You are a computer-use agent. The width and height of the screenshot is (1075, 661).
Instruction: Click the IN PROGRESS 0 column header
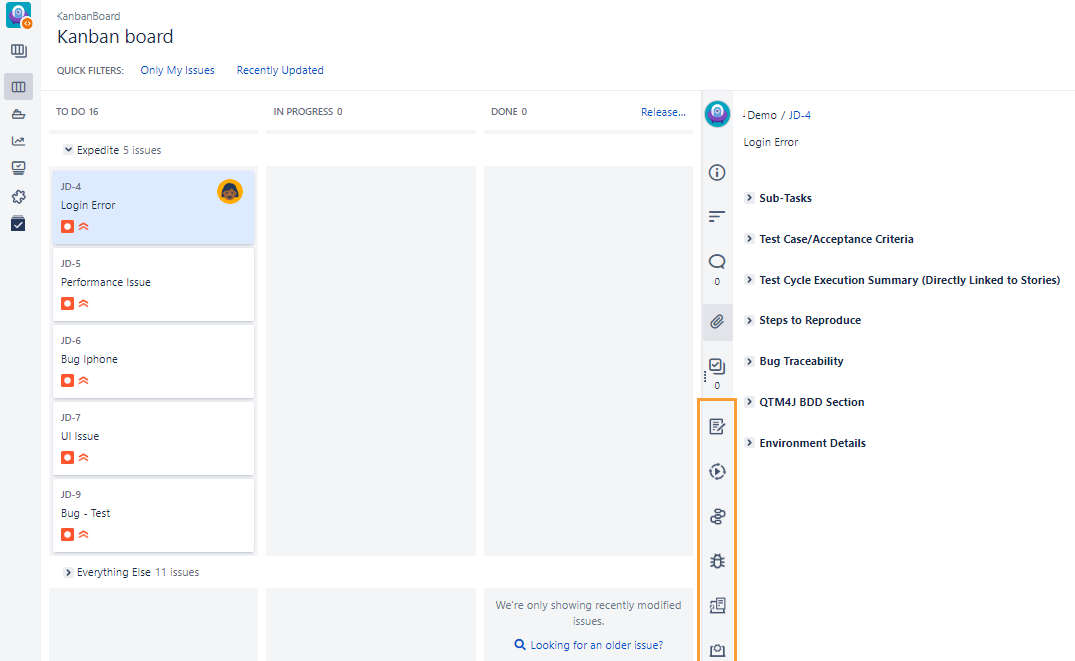pyautogui.click(x=308, y=112)
